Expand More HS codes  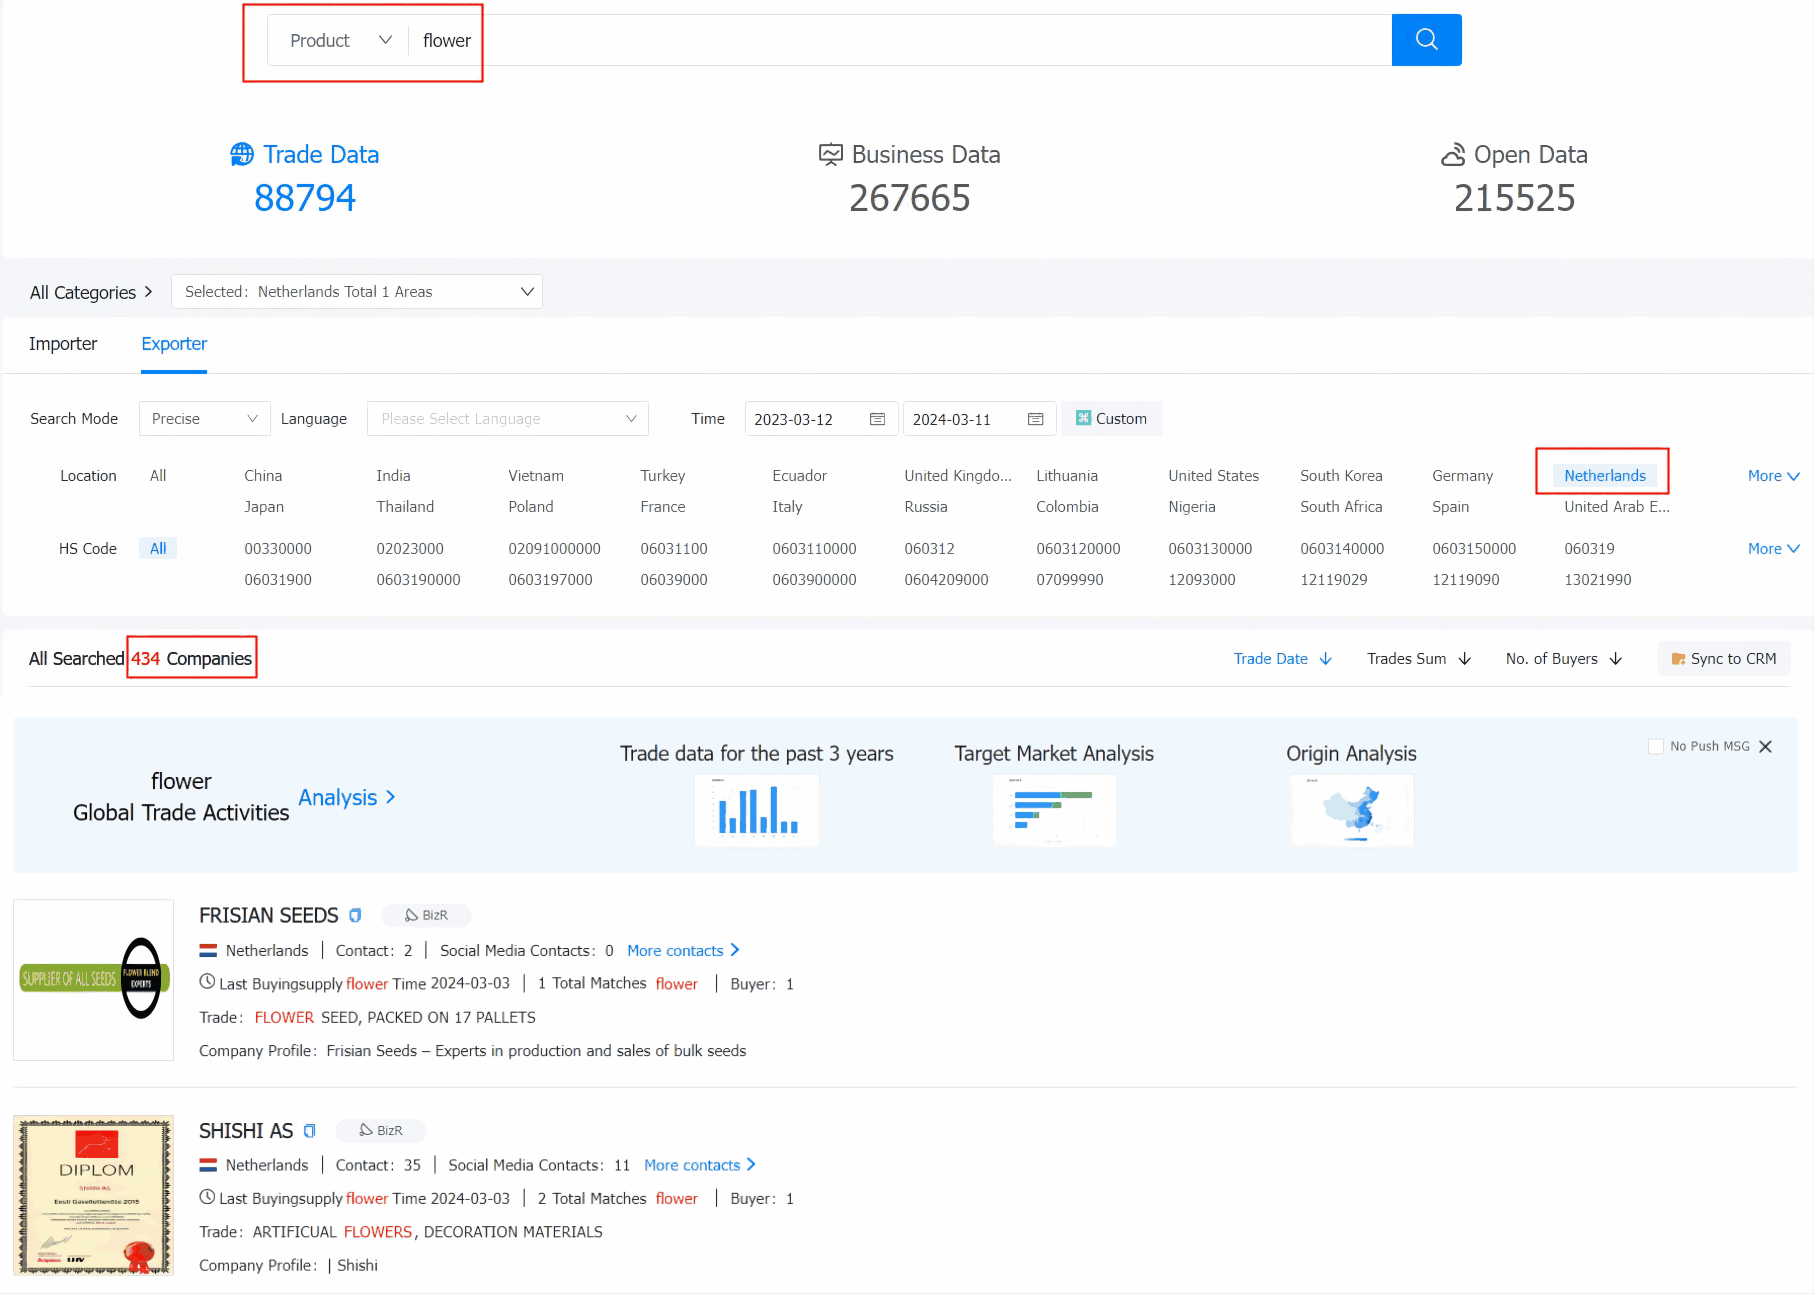(1773, 549)
